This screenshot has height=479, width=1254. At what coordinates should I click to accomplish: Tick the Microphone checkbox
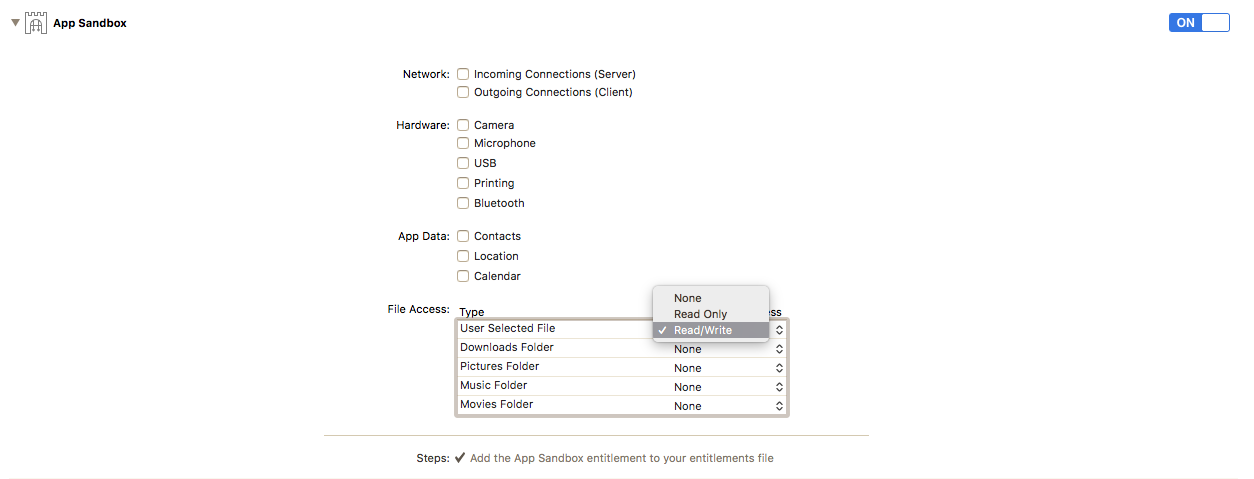(x=463, y=143)
